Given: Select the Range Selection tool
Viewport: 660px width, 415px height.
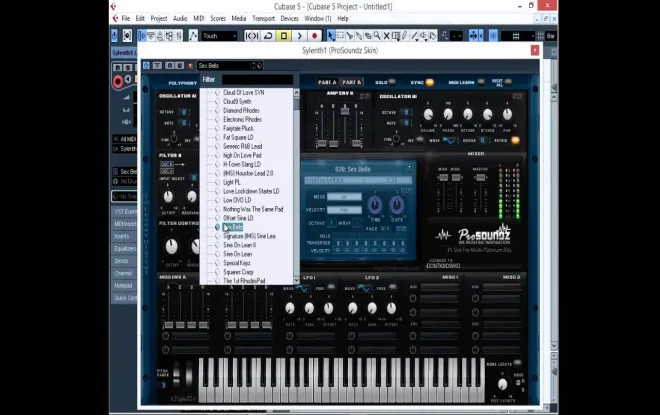Looking at the screenshot, I should pyautogui.click(x=340, y=36).
